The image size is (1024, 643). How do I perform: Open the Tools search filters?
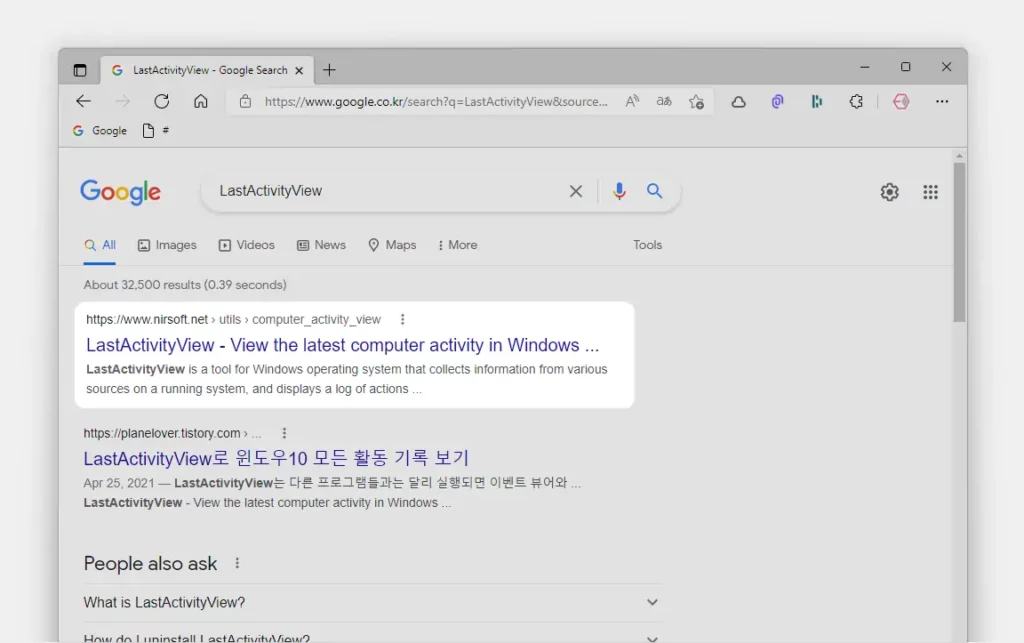[x=647, y=244]
